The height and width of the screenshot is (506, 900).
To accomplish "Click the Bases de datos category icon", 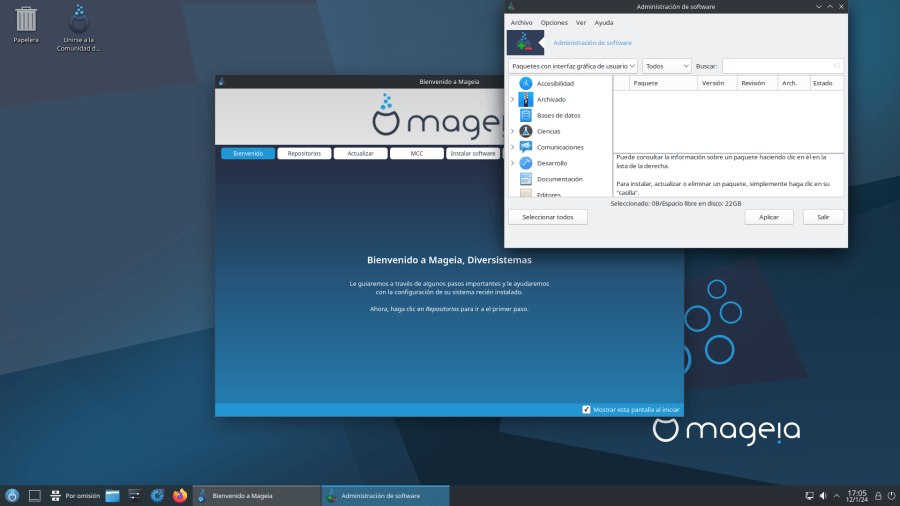I will click(x=526, y=115).
